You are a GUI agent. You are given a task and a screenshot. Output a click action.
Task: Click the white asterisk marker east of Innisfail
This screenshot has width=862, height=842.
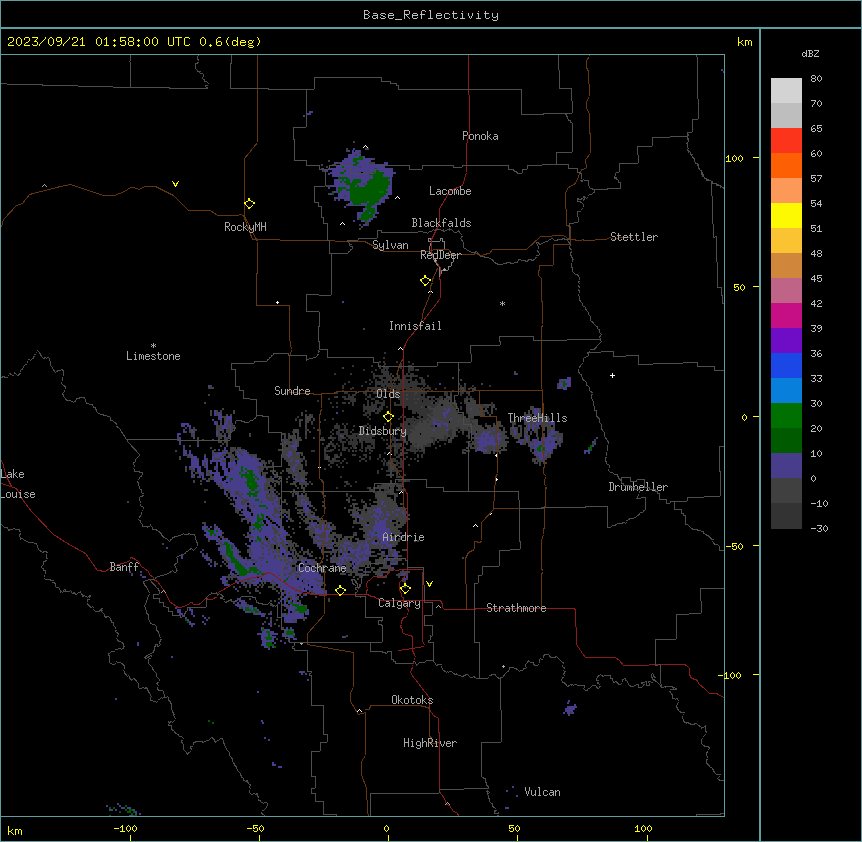tap(502, 303)
